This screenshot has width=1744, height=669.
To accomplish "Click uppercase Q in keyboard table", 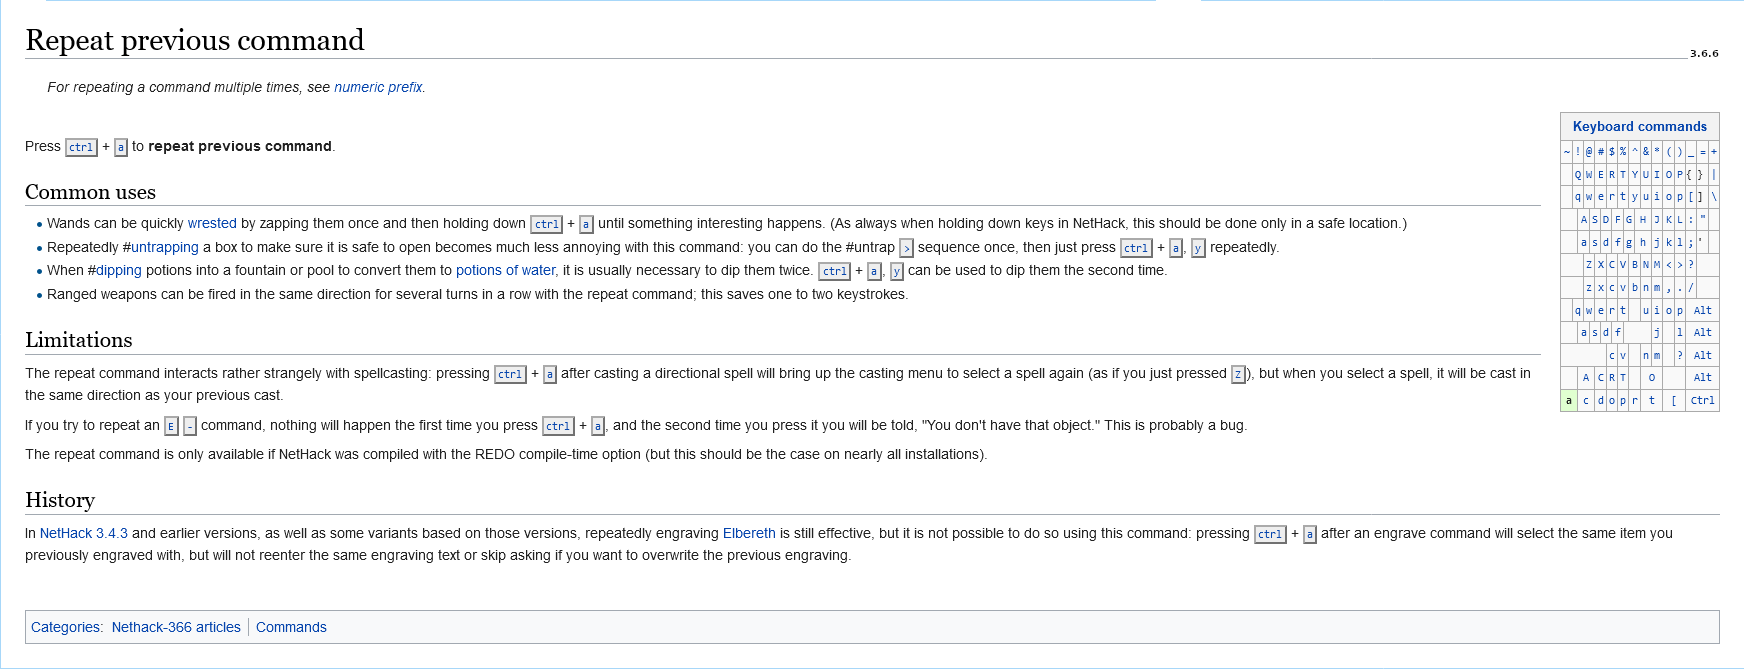I will point(1578,174).
